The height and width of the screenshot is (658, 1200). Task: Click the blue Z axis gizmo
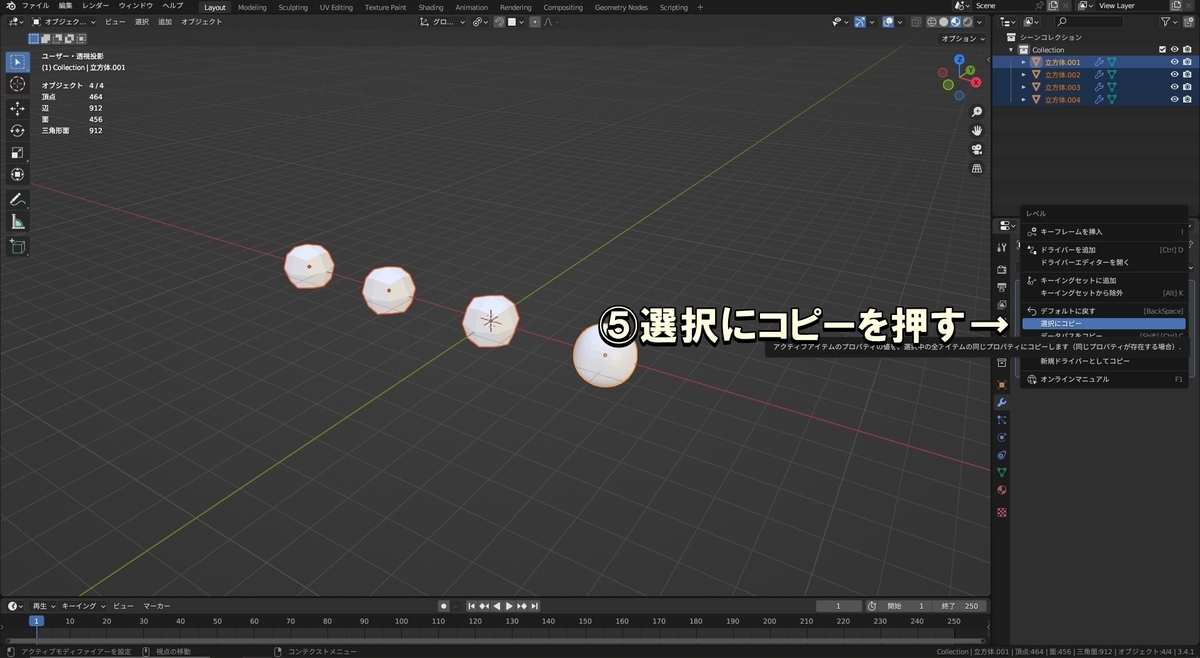coord(961,60)
